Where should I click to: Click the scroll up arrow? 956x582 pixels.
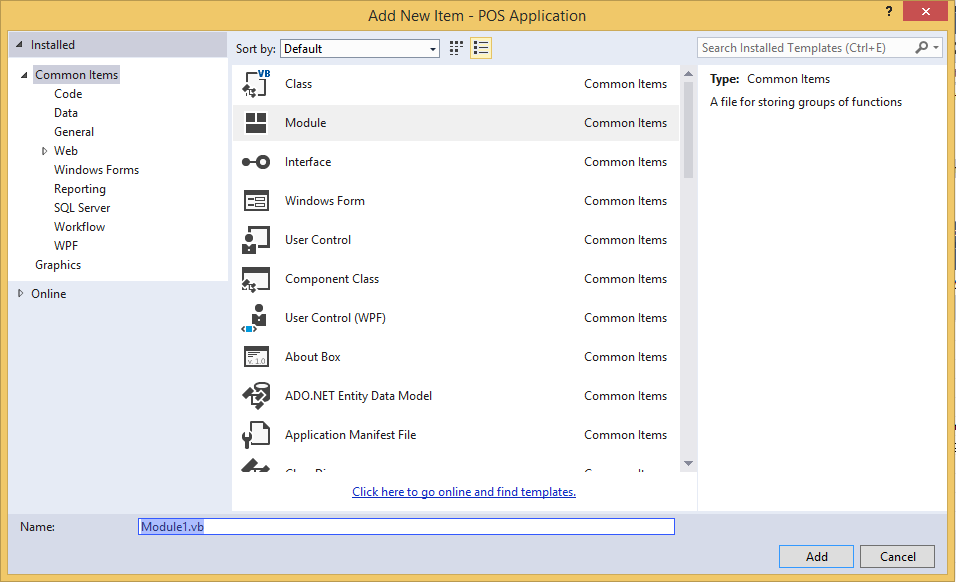(x=688, y=74)
